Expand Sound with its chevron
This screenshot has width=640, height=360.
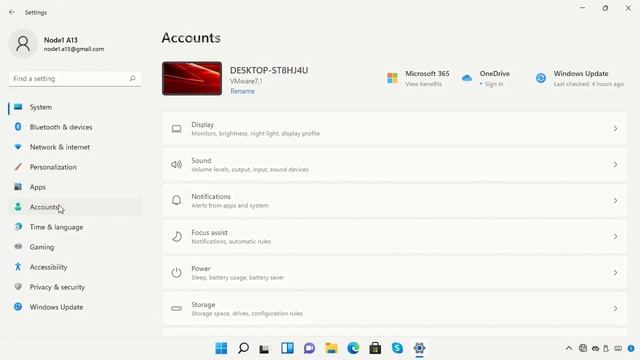[615, 164]
